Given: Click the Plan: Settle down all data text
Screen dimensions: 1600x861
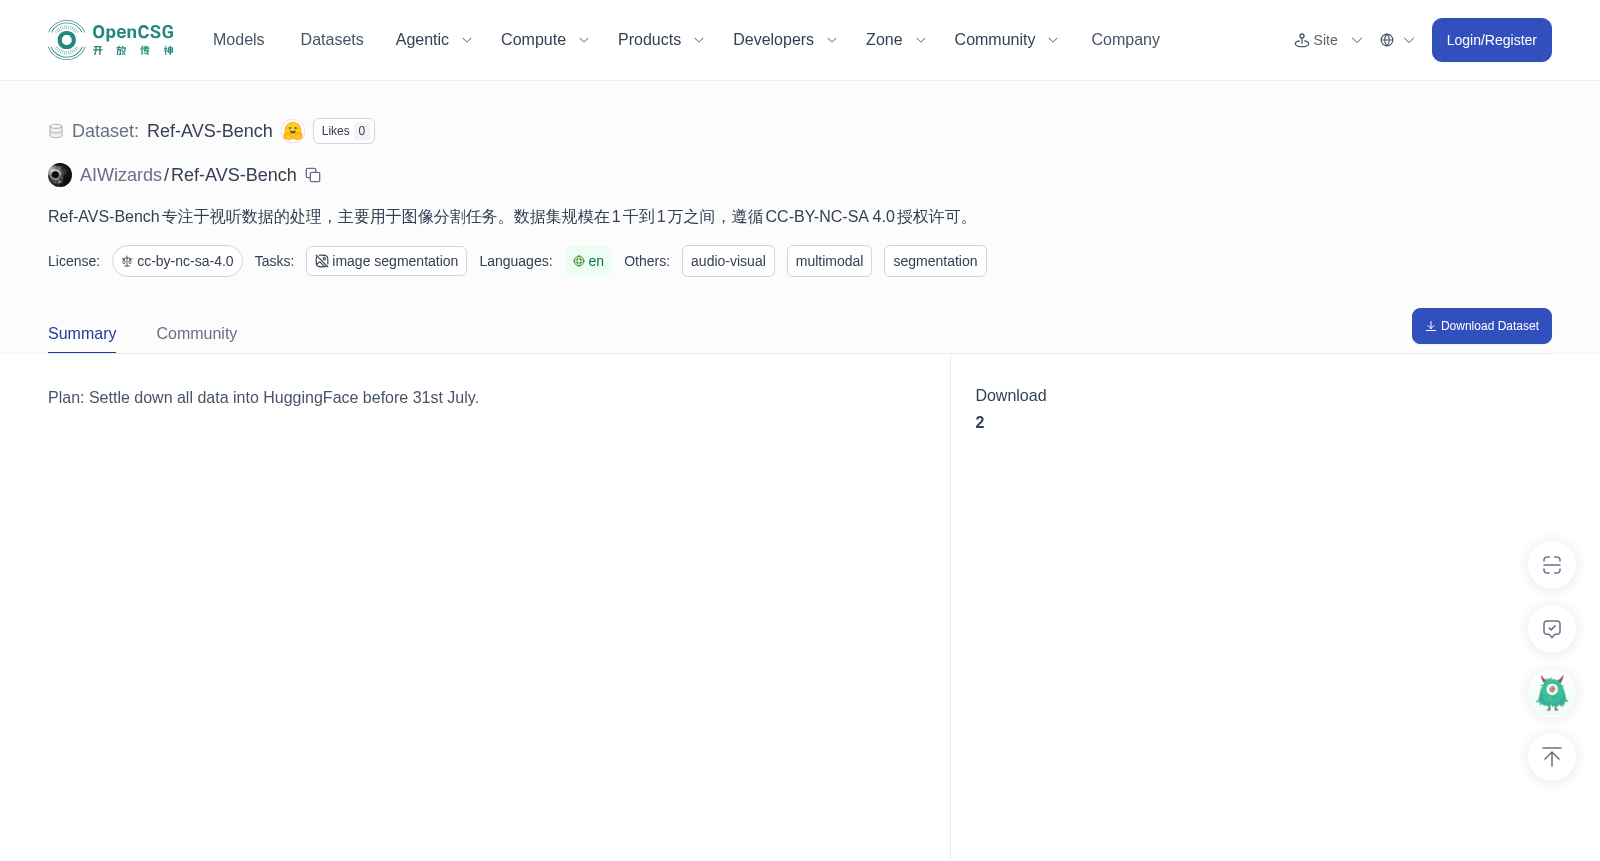Looking at the screenshot, I should [263, 398].
